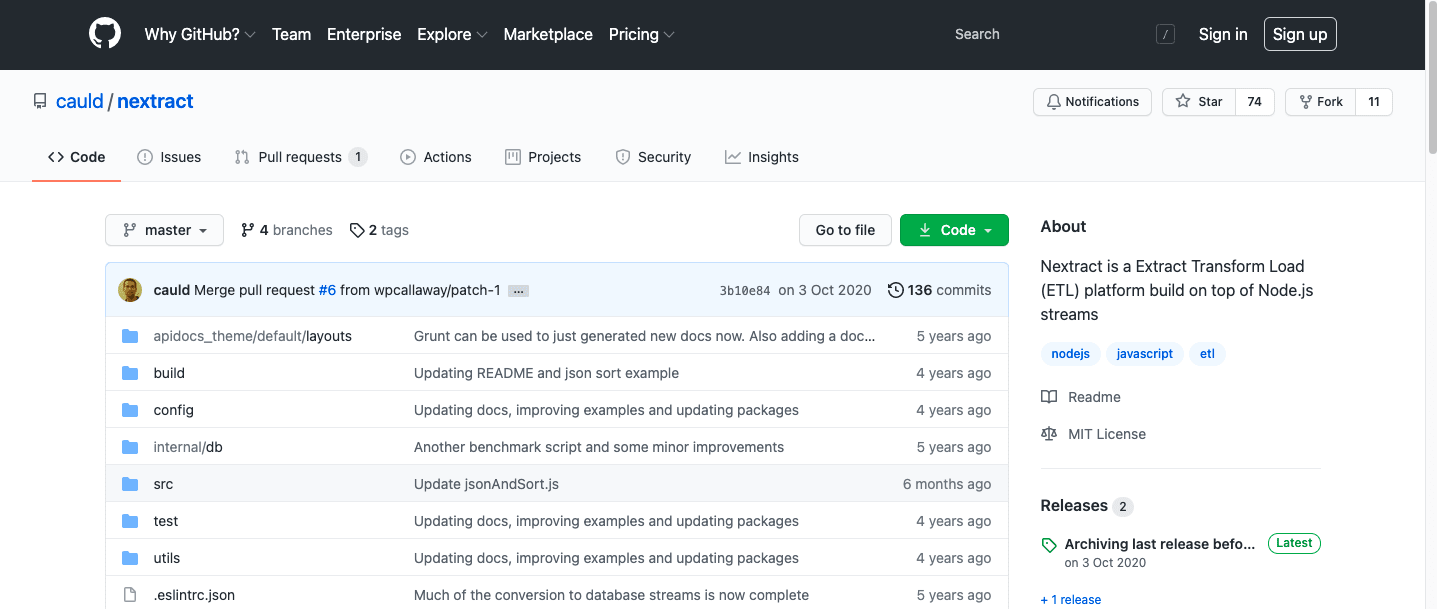Switch to the Insights tab
The width and height of the screenshot is (1437, 609).
point(762,157)
